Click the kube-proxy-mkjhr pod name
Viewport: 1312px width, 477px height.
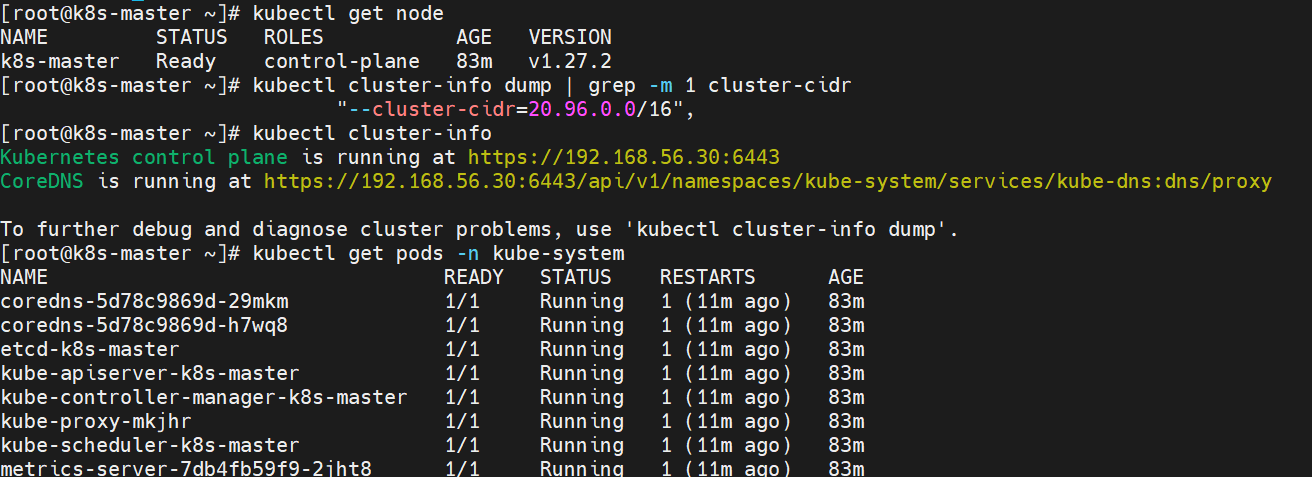click(96, 421)
